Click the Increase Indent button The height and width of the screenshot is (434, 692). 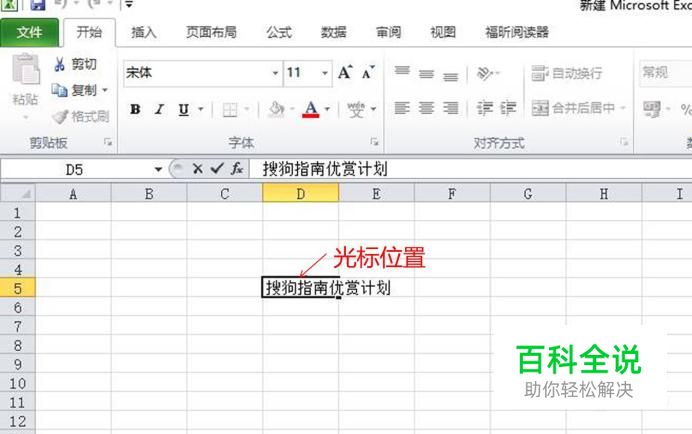[x=508, y=108]
